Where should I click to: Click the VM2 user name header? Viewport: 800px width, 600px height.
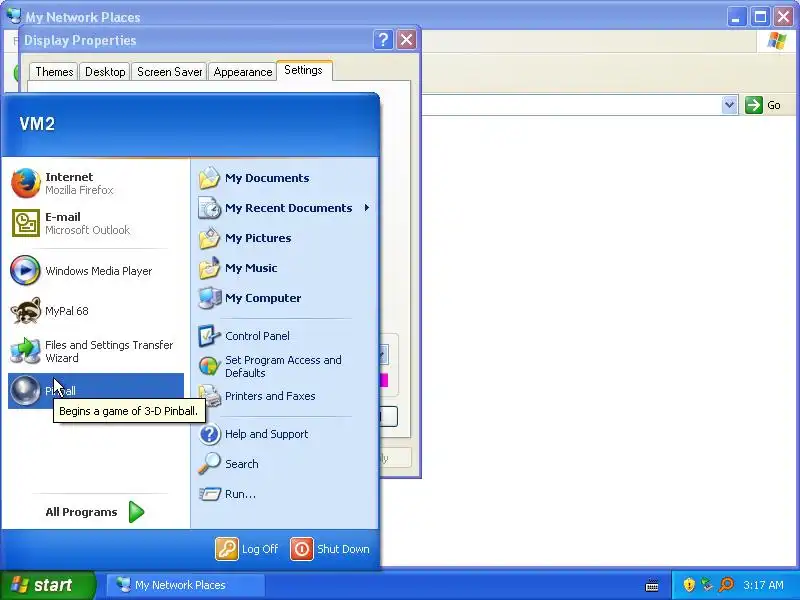pyautogui.click(x=37, y=124)
